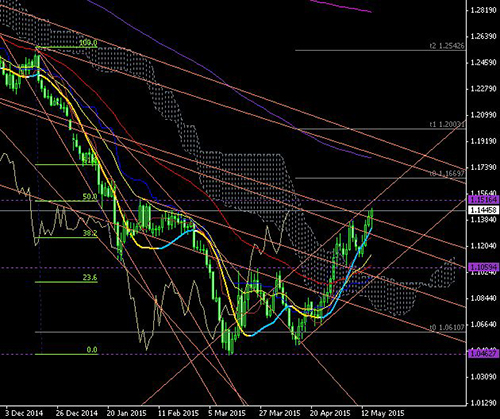Click the 1.01290 price scale value
This screenshot has width=500, height=419.
(x=483, y=403)
